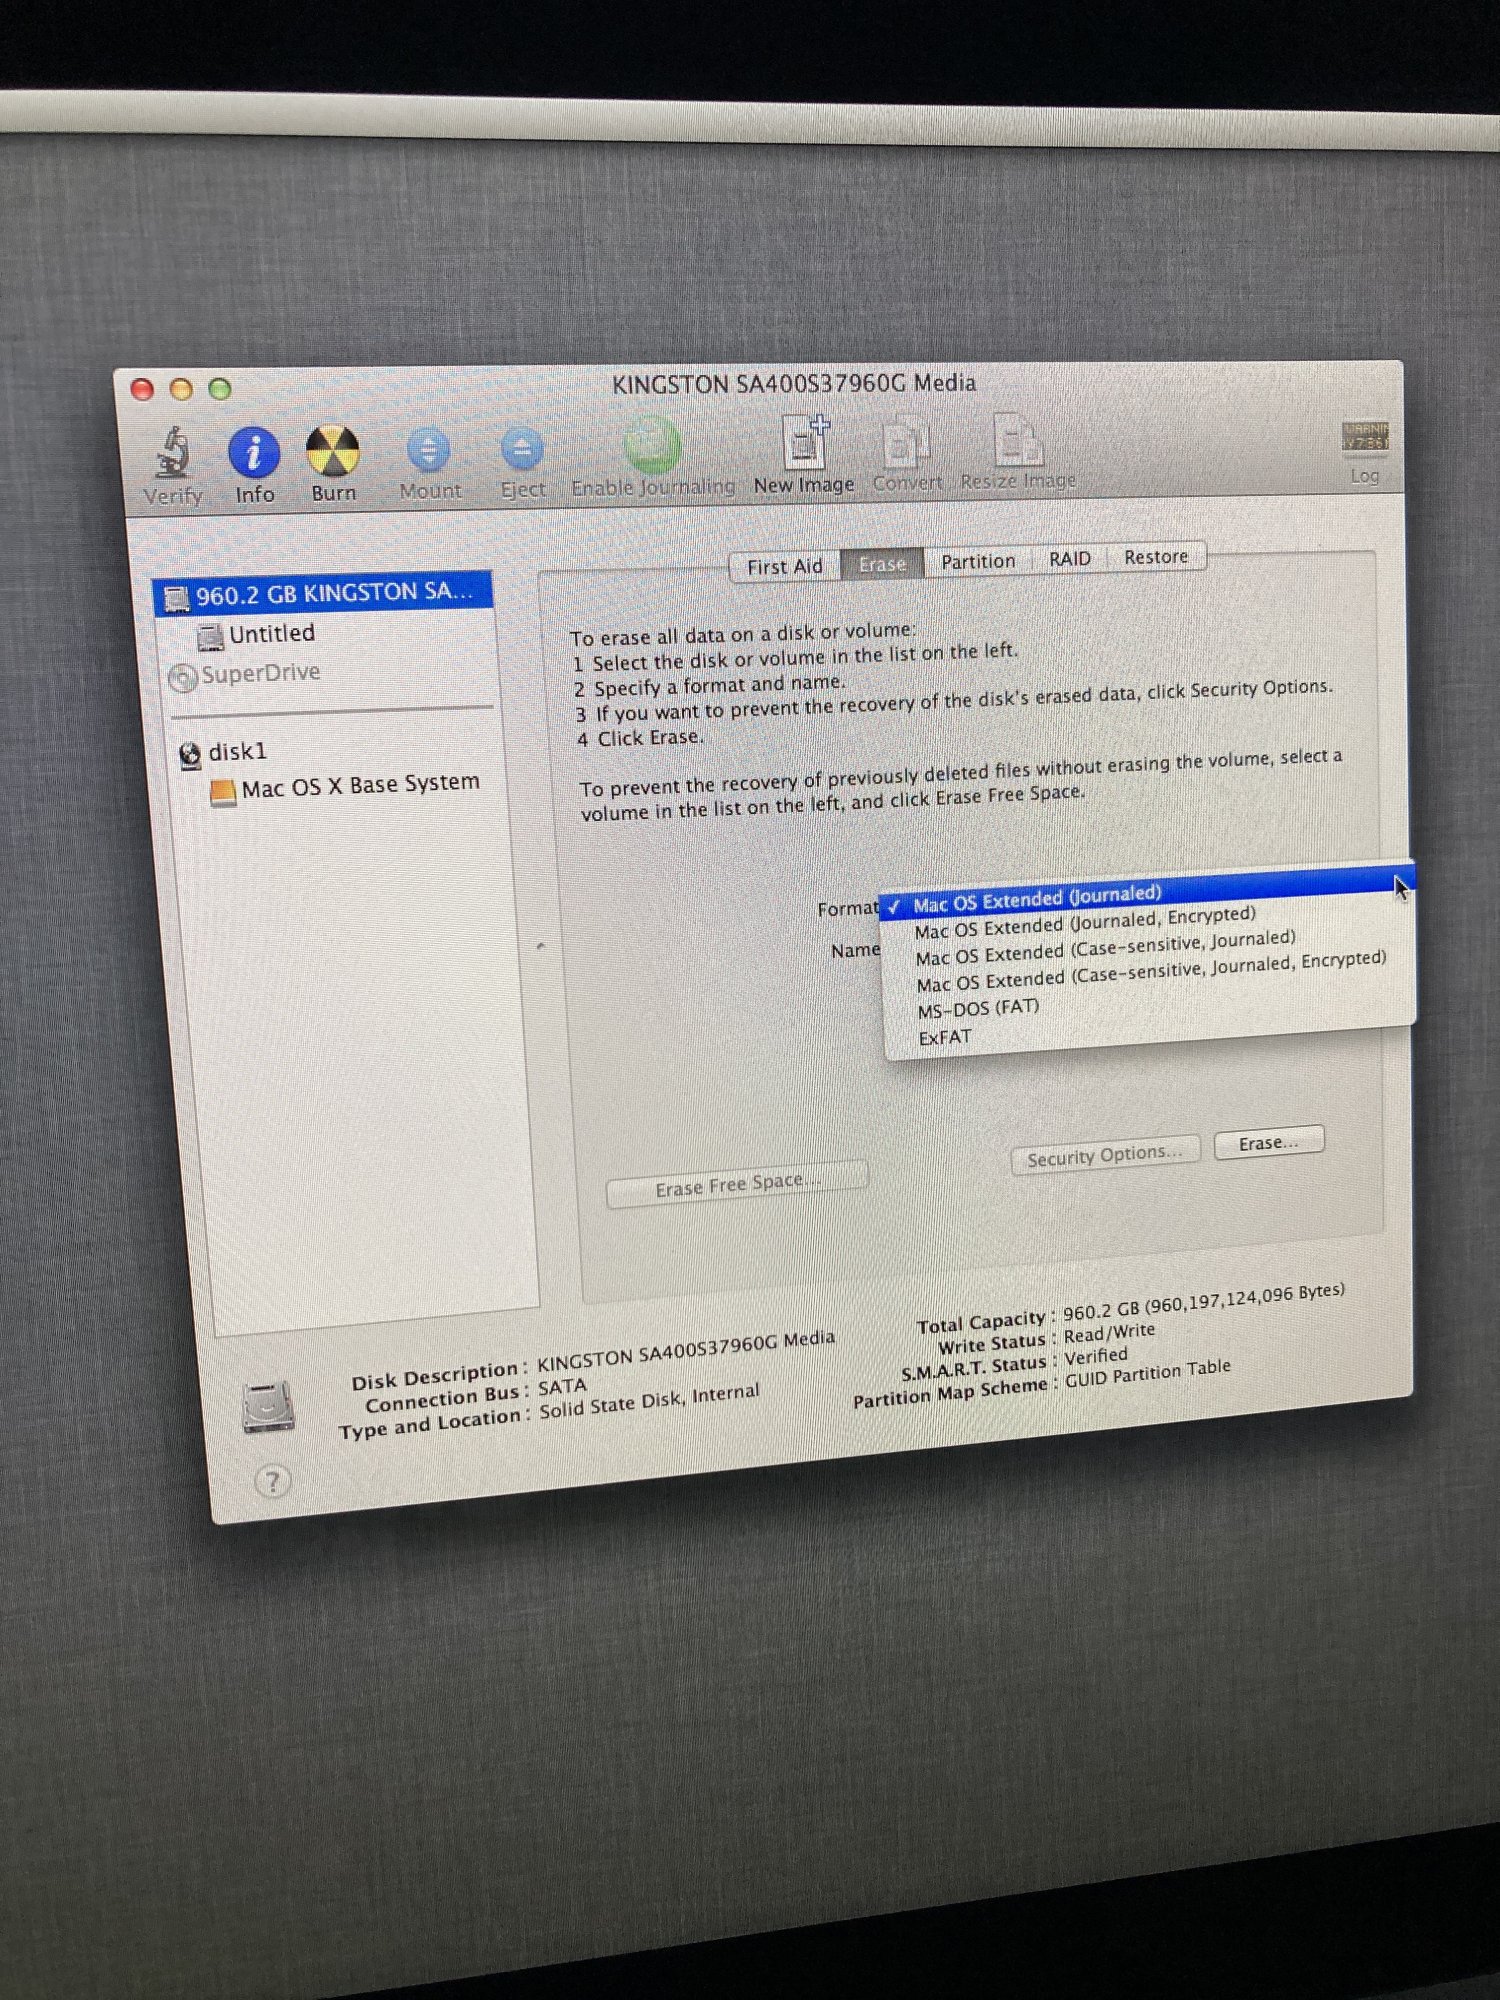
Task: Click the Eject toolbar icon
Action: (x=522, y=449)
